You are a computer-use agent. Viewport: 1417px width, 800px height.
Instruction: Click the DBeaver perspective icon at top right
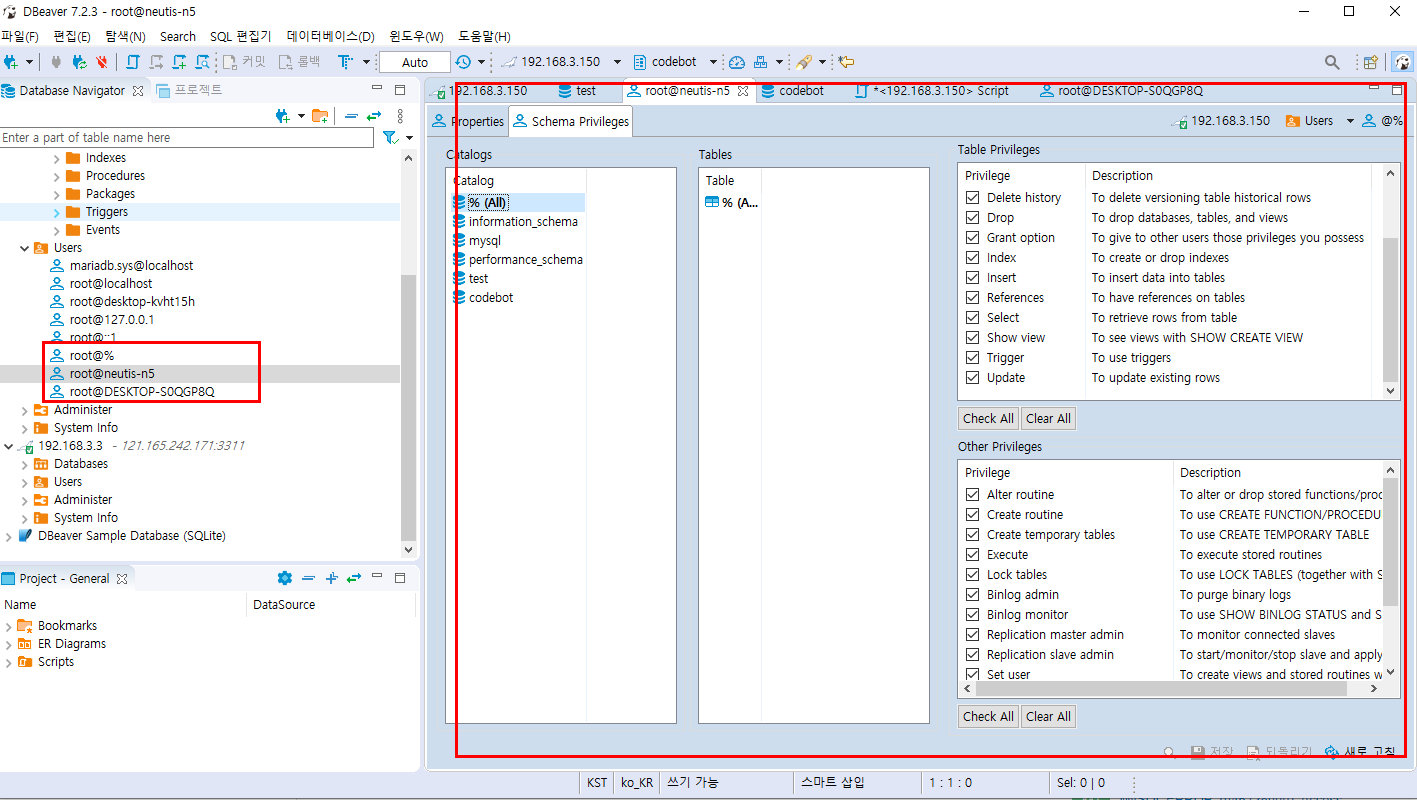[1403, 62]
